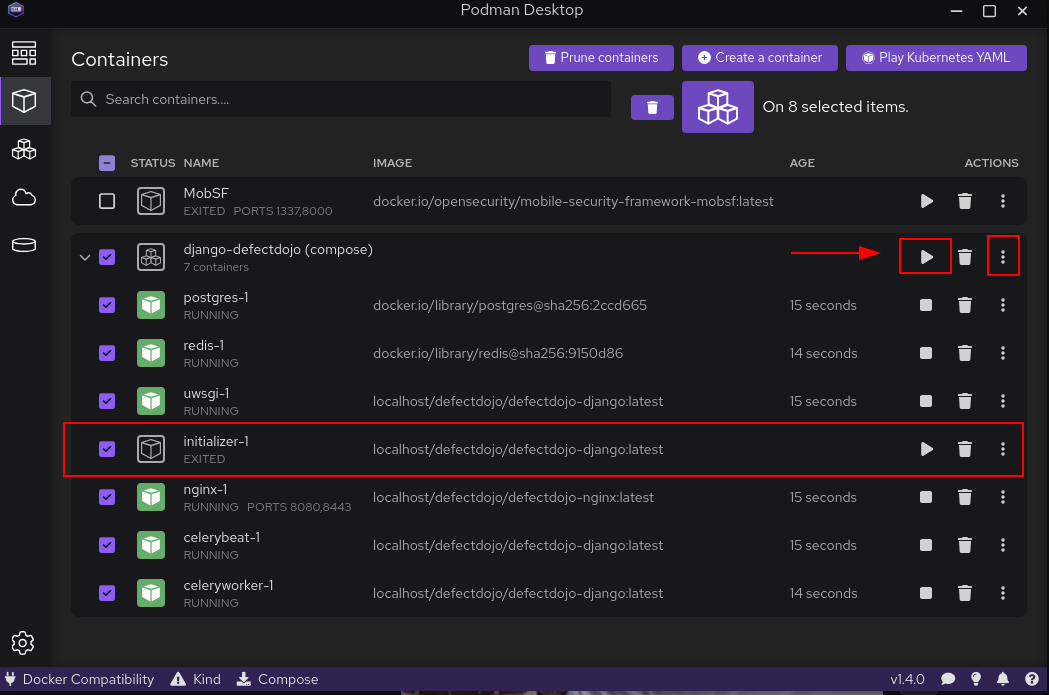This screenshot has width=1049, height=695.
Task: Open postgres-1 more actions menu
Action: [1002, 305]
